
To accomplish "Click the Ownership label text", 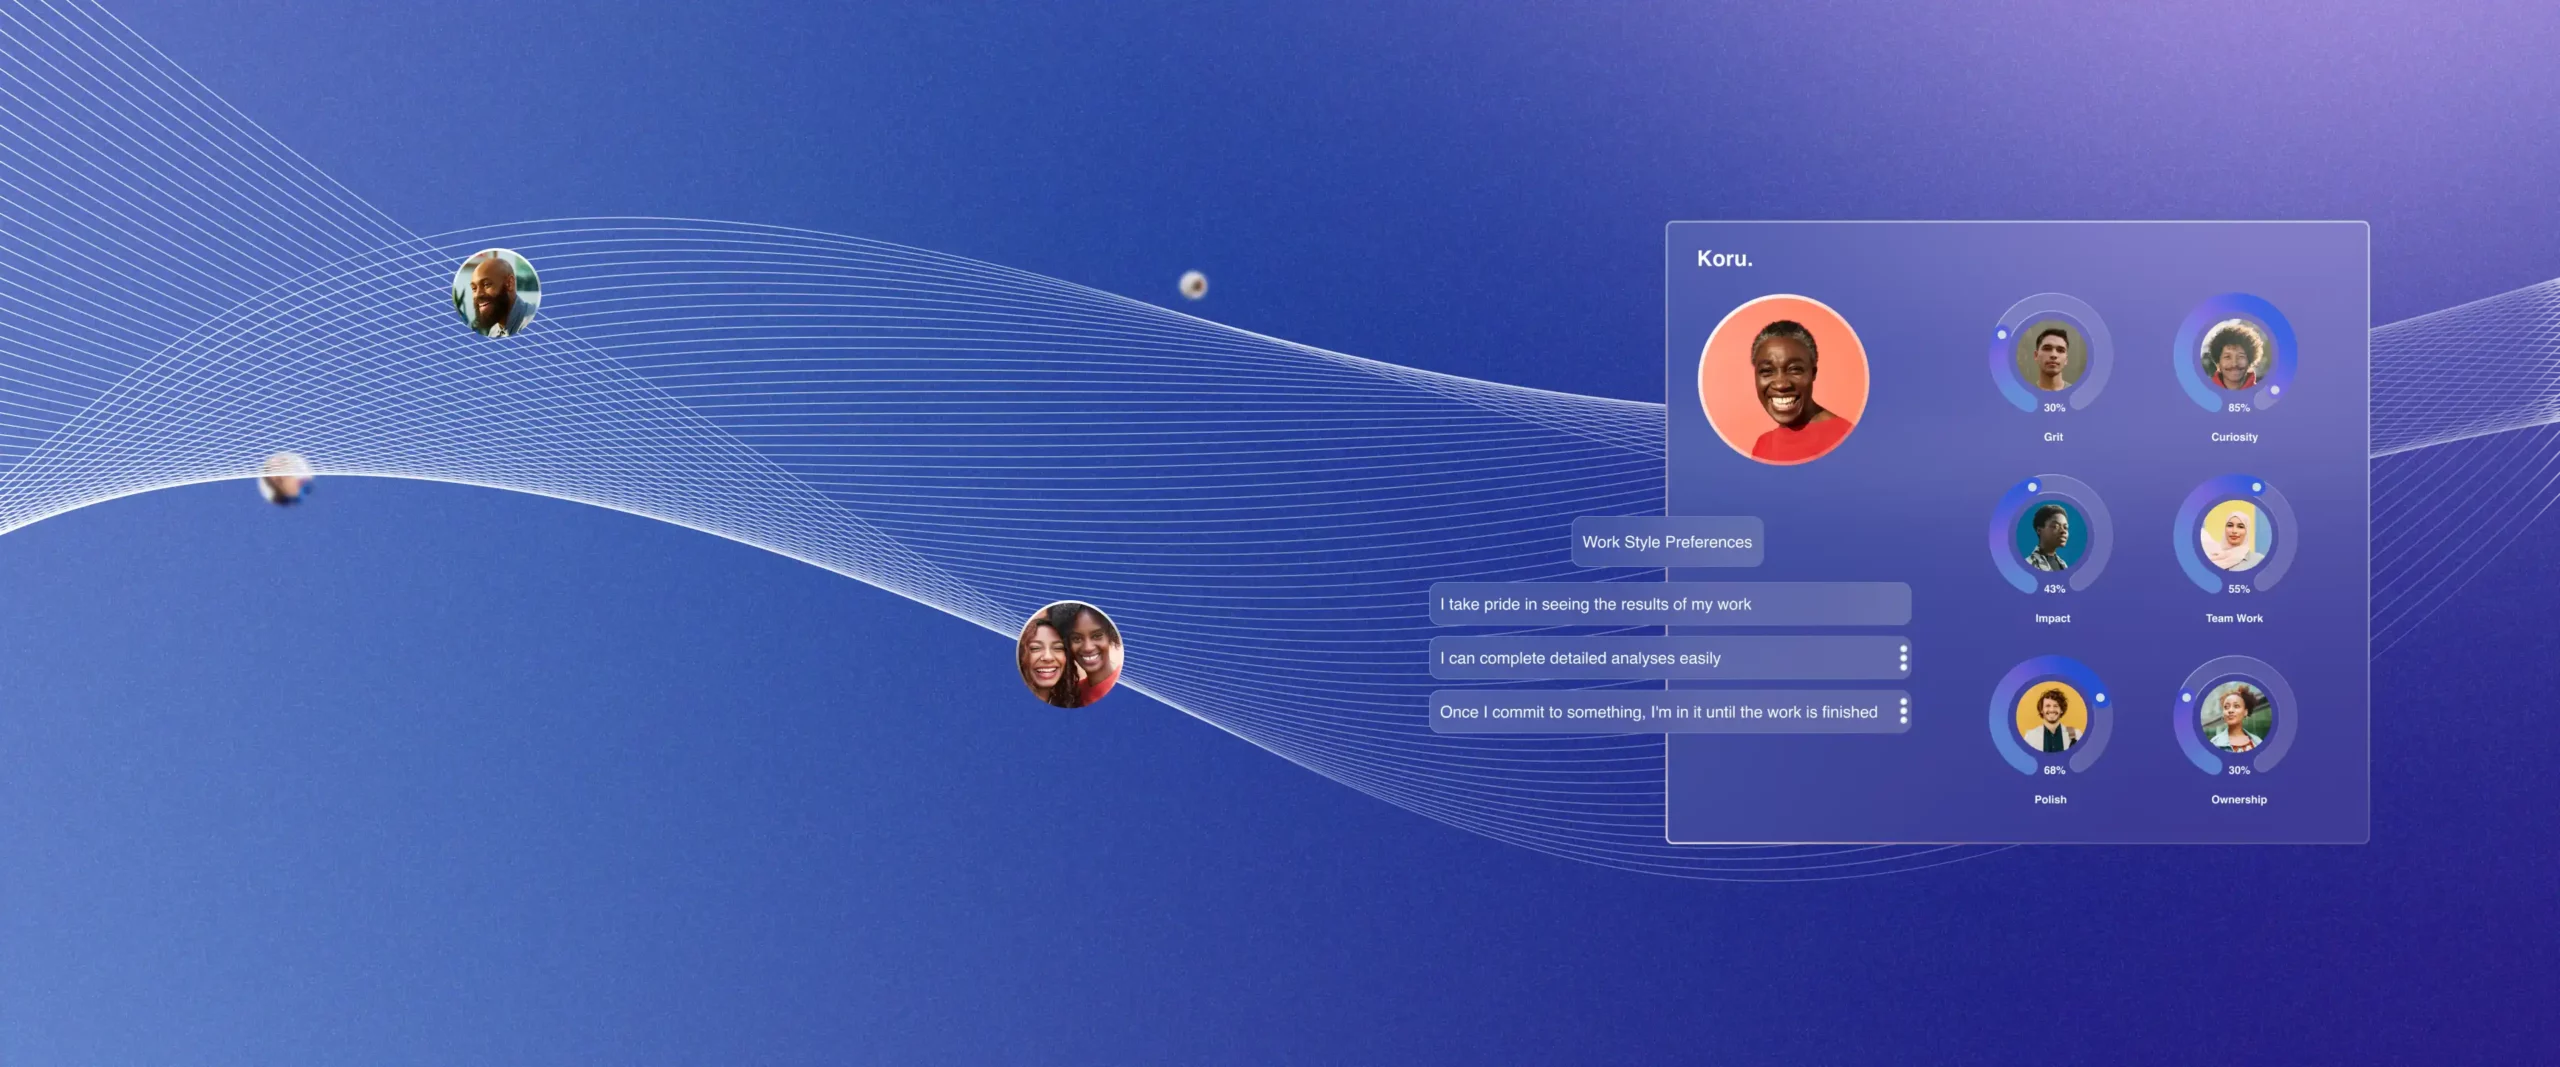I will click(x=2239, y=799).
